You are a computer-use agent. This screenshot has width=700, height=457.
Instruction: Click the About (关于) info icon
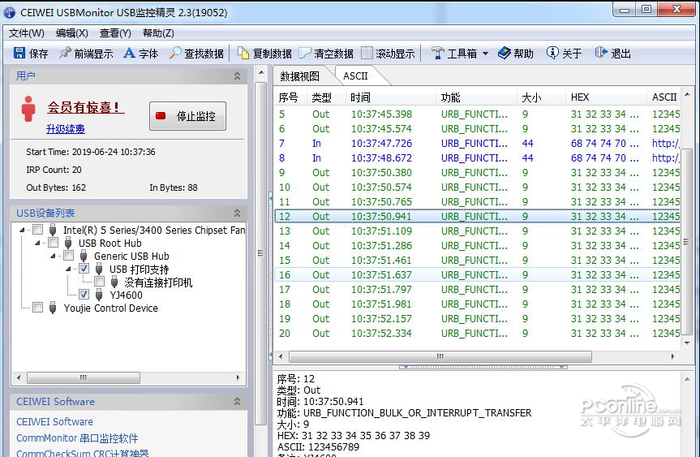(552, 53)
